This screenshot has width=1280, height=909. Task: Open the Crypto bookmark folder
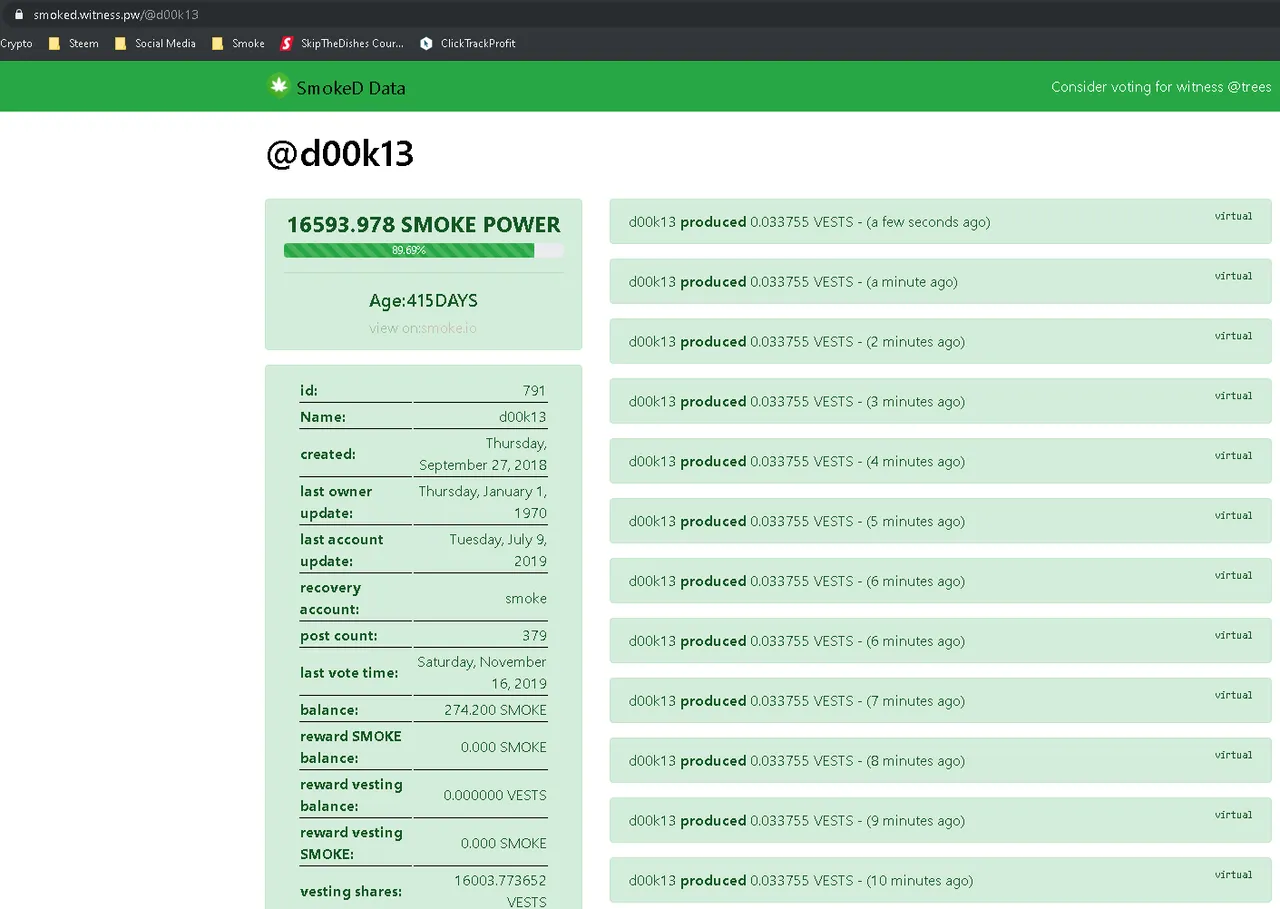[x=16, y=43]
